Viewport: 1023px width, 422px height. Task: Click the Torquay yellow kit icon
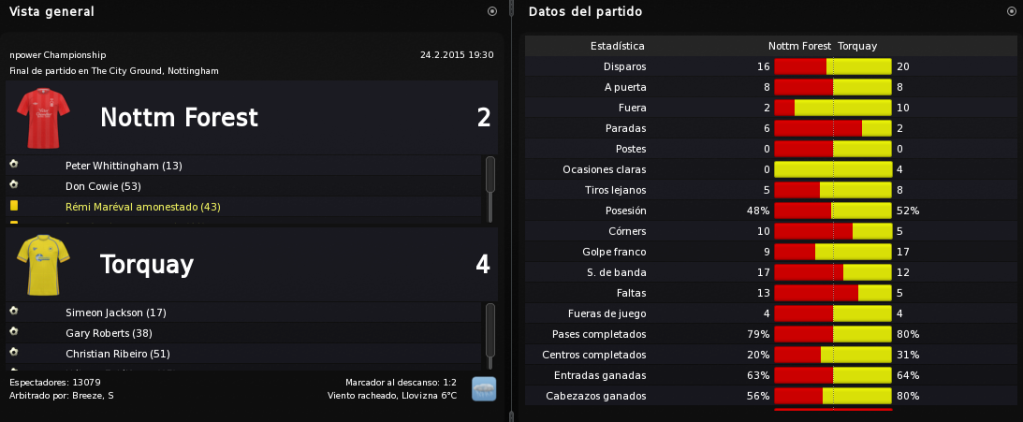43,265
